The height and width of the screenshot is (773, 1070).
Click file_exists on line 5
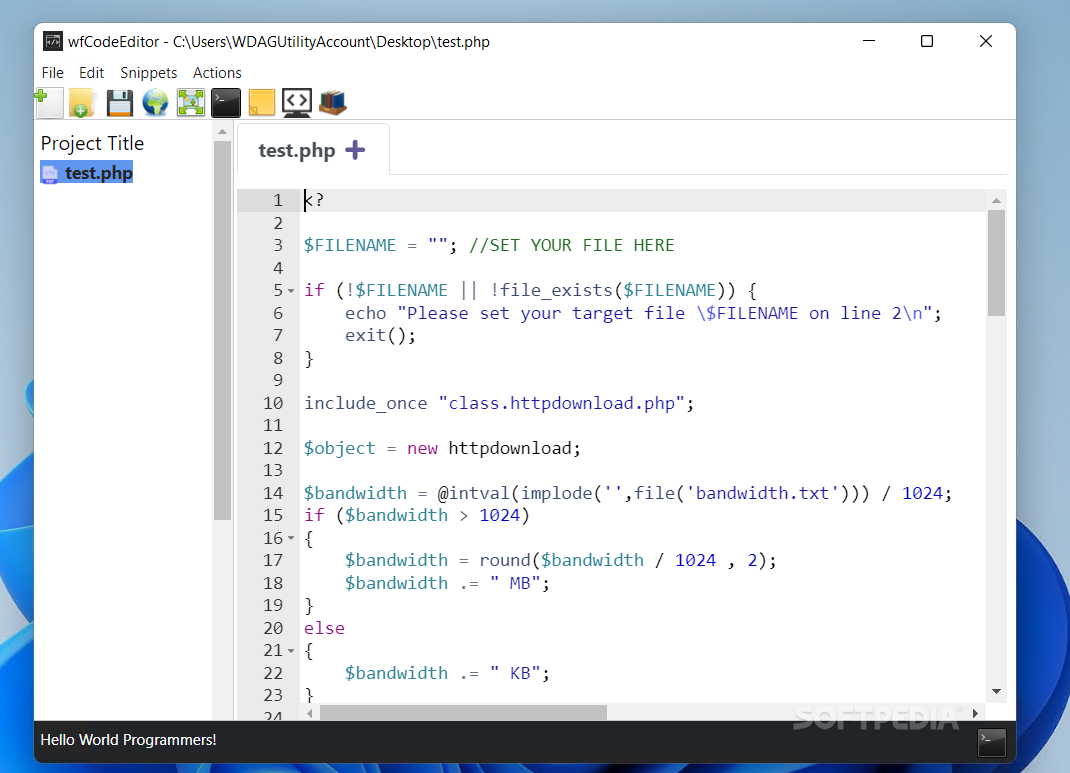tap(556, 291)
